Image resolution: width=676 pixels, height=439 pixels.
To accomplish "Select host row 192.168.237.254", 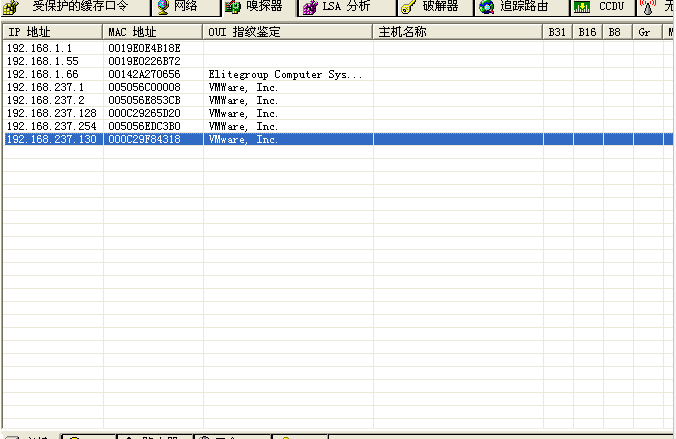I will (x=338, y=126).
